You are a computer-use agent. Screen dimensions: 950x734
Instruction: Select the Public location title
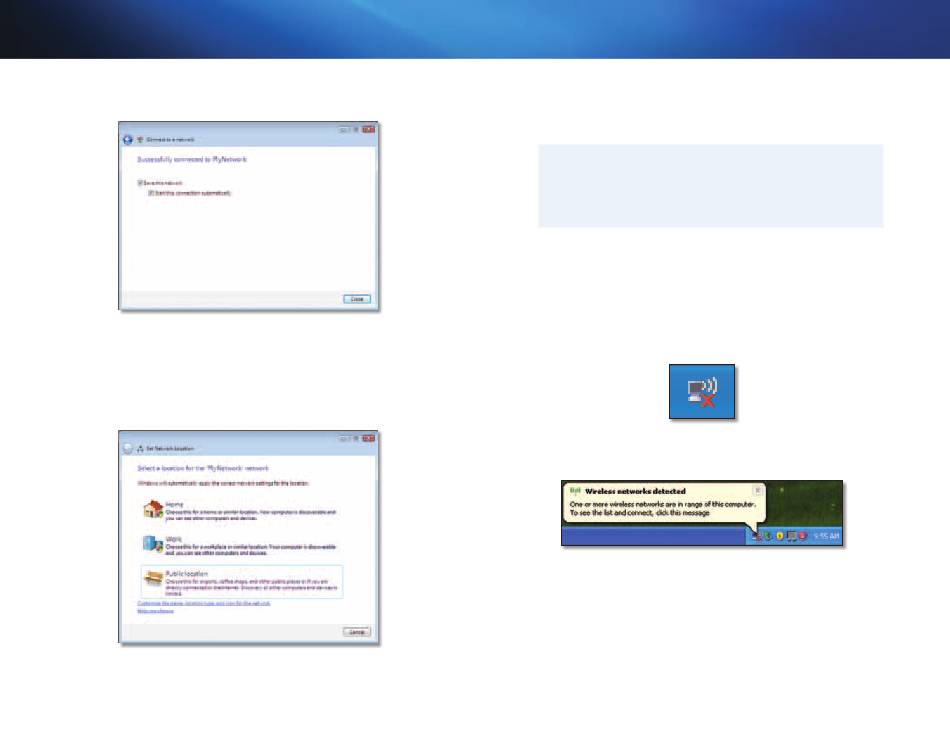187,573
